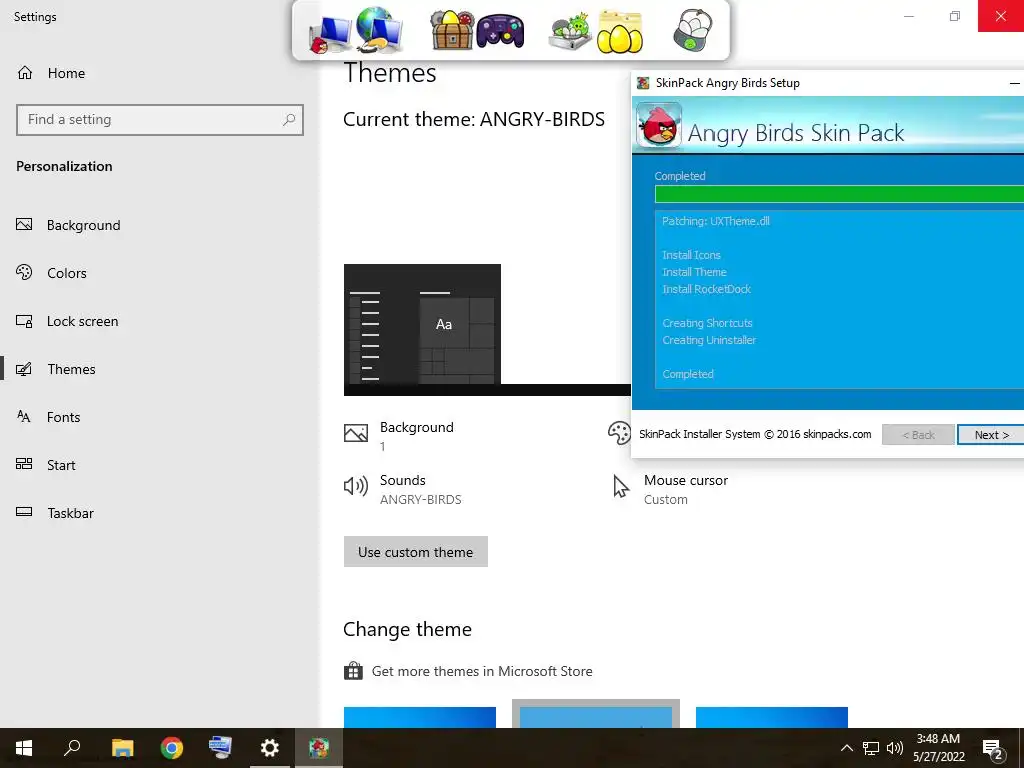Open the globe network icon in dock
The height and width of the screenshot is (768, 1024).
[x=381, y=30]
